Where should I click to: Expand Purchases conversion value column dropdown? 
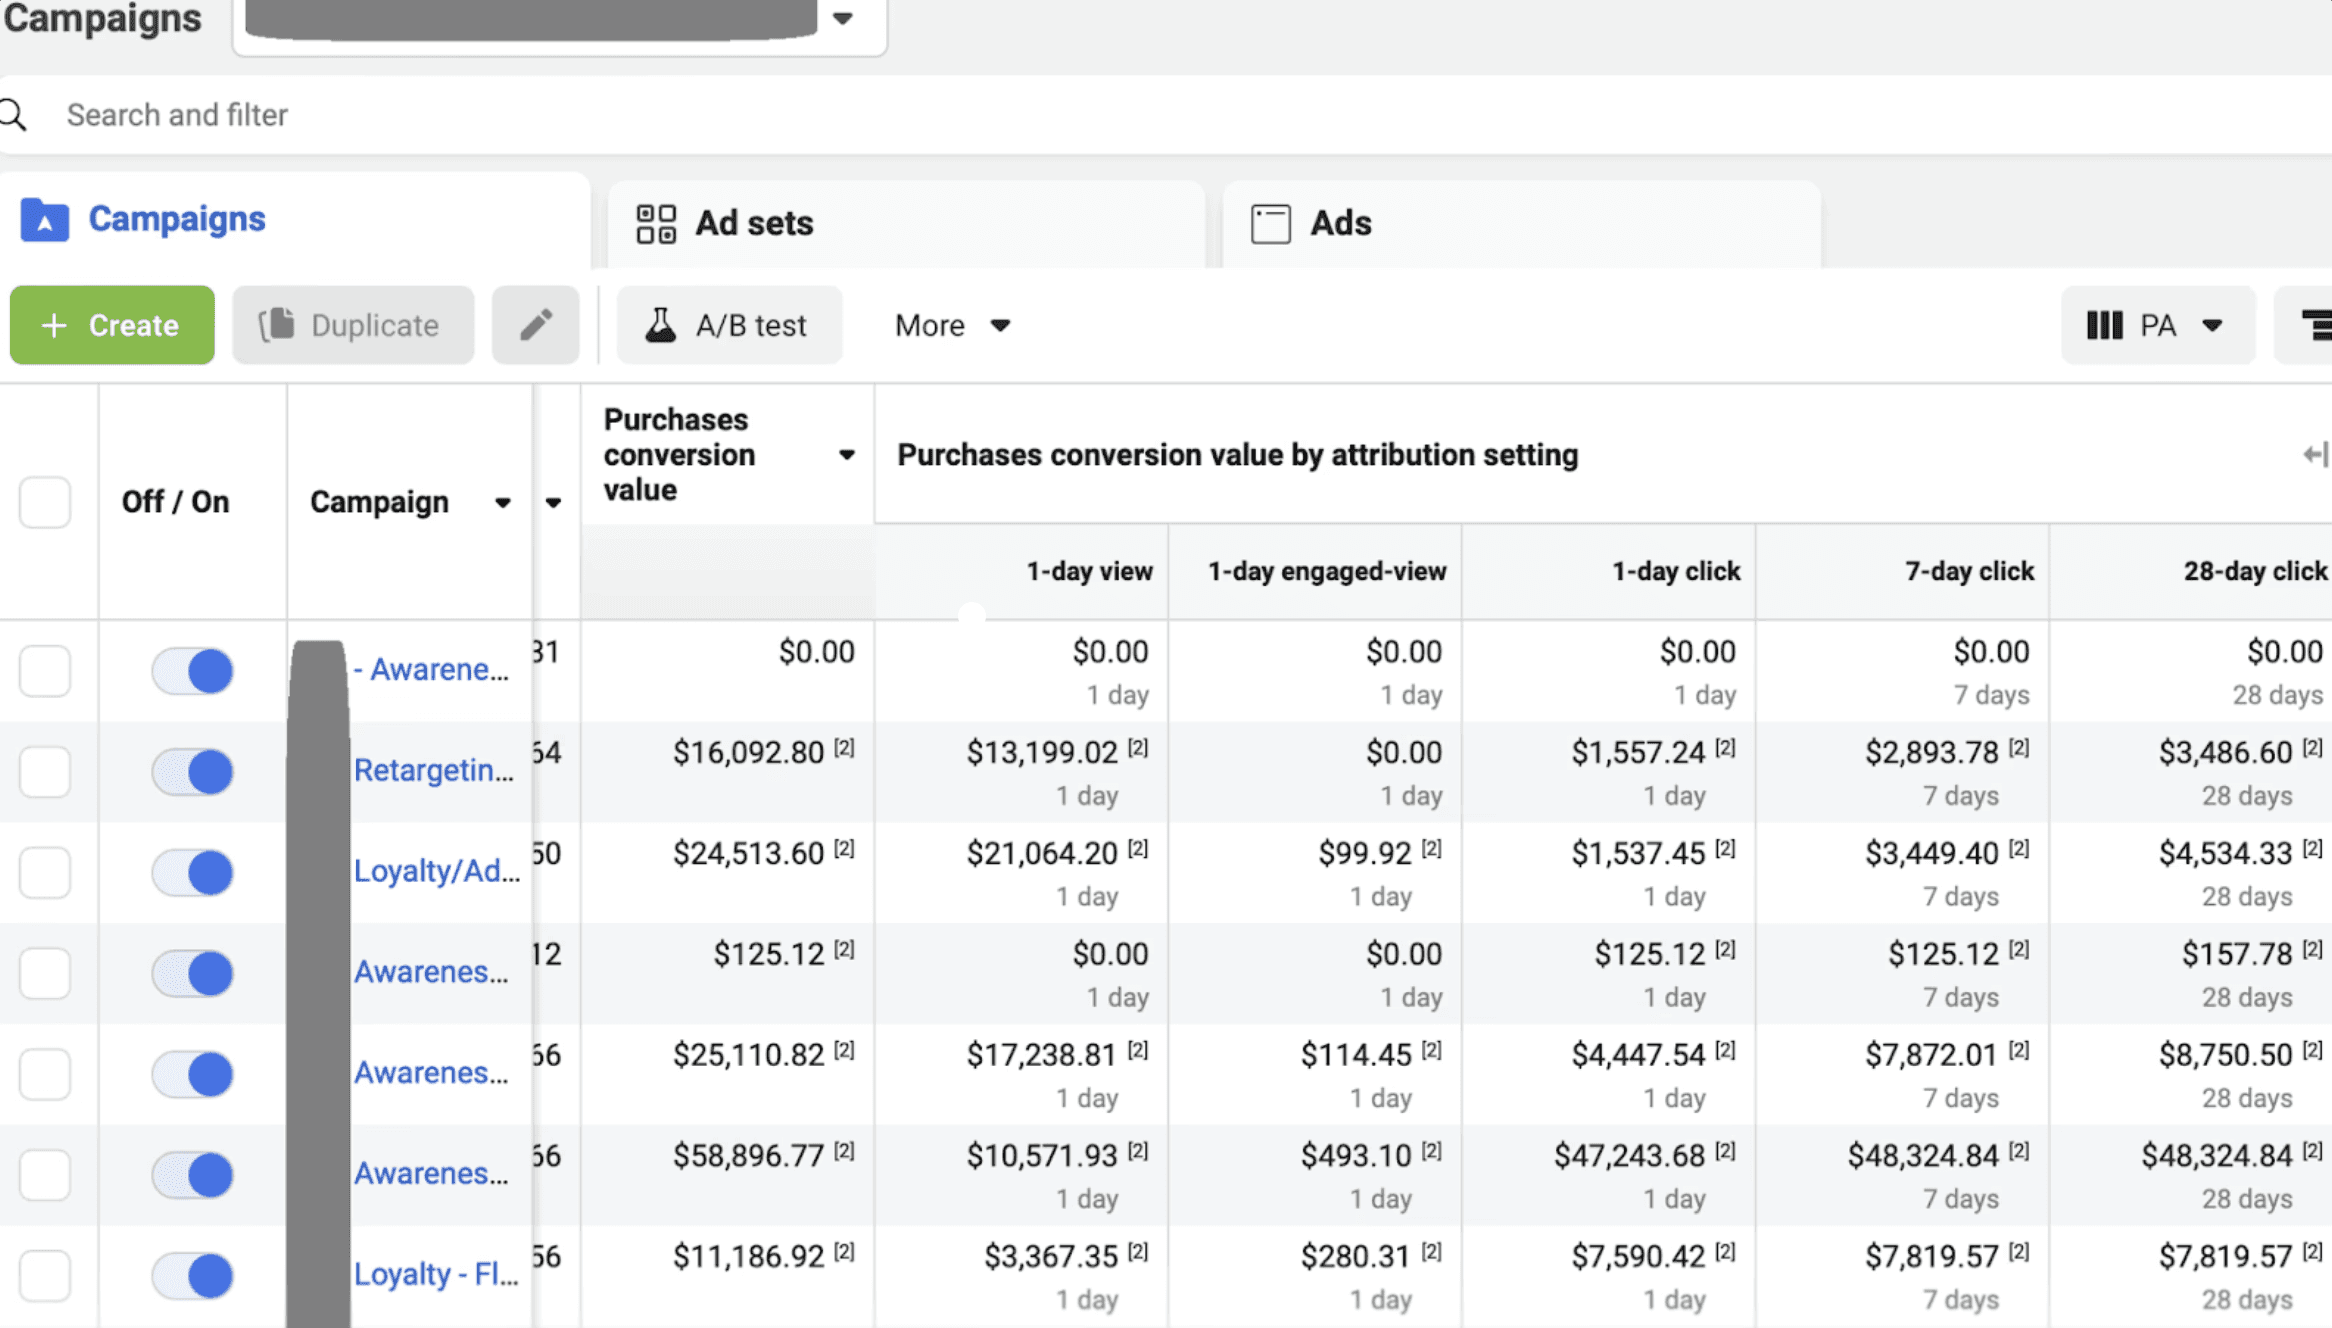847,455
